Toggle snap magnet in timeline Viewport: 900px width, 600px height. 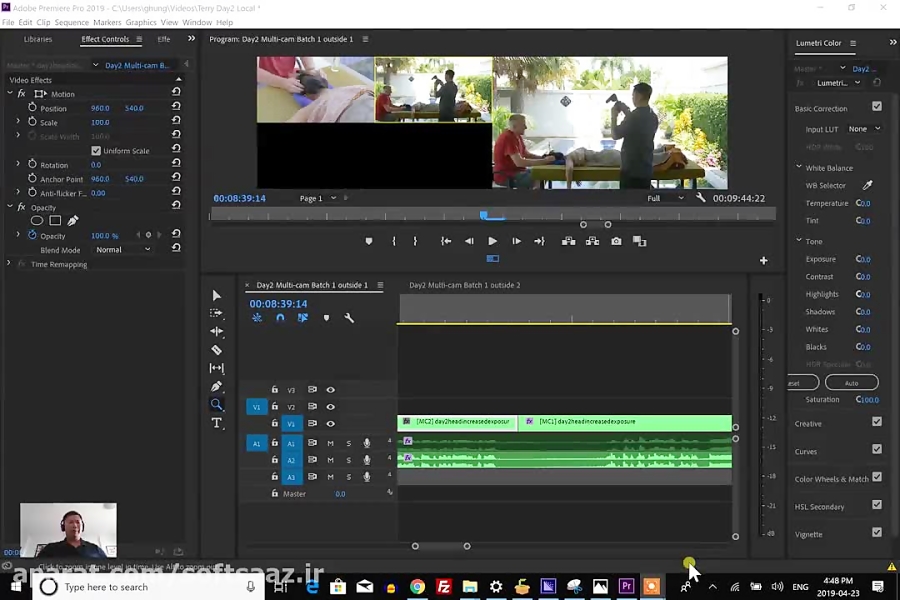[280, 318]
